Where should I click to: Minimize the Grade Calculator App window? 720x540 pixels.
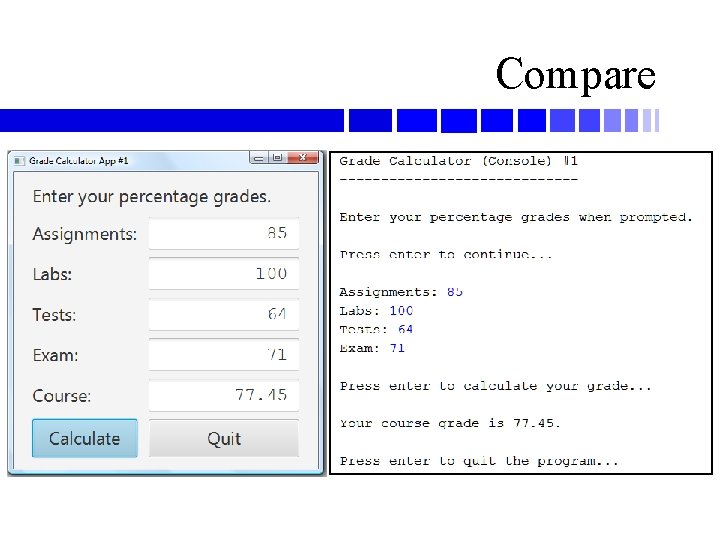coord(259,158)
